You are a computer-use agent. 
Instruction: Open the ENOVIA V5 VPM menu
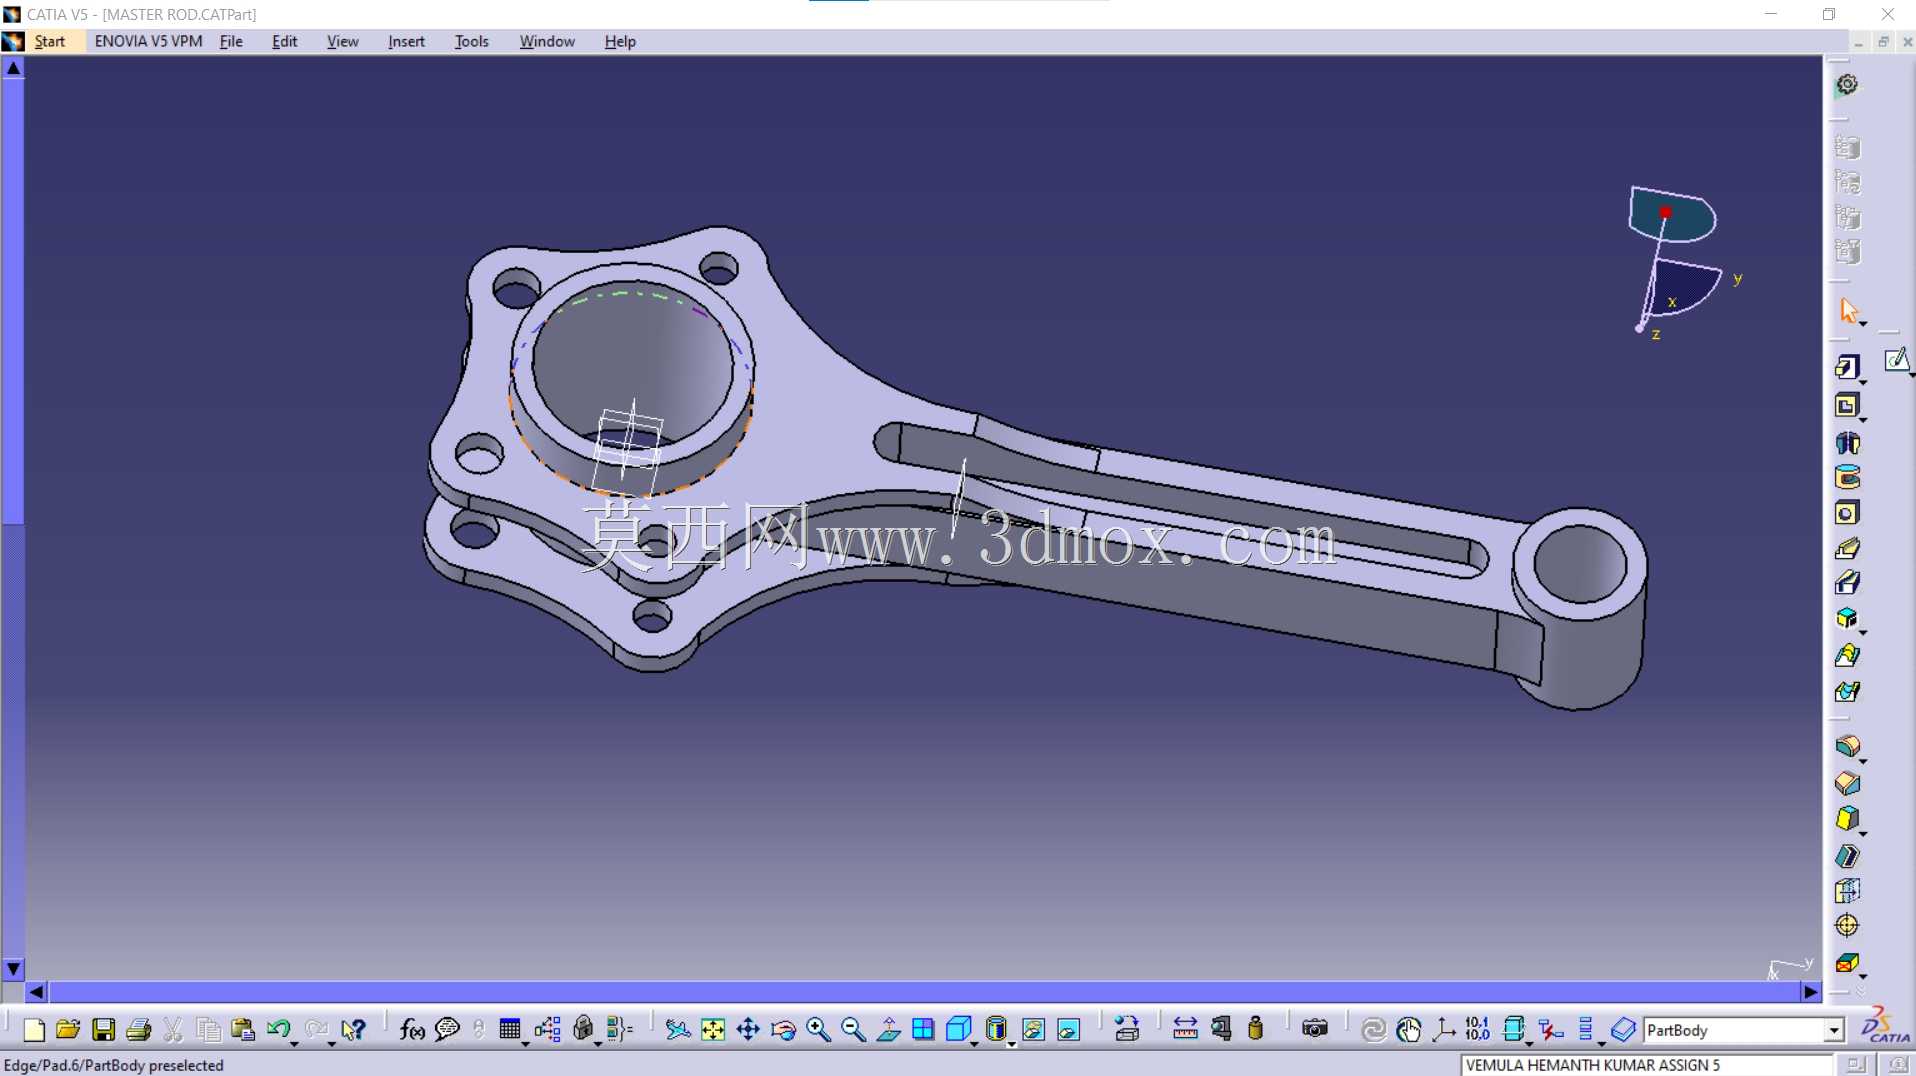[148, 41]
